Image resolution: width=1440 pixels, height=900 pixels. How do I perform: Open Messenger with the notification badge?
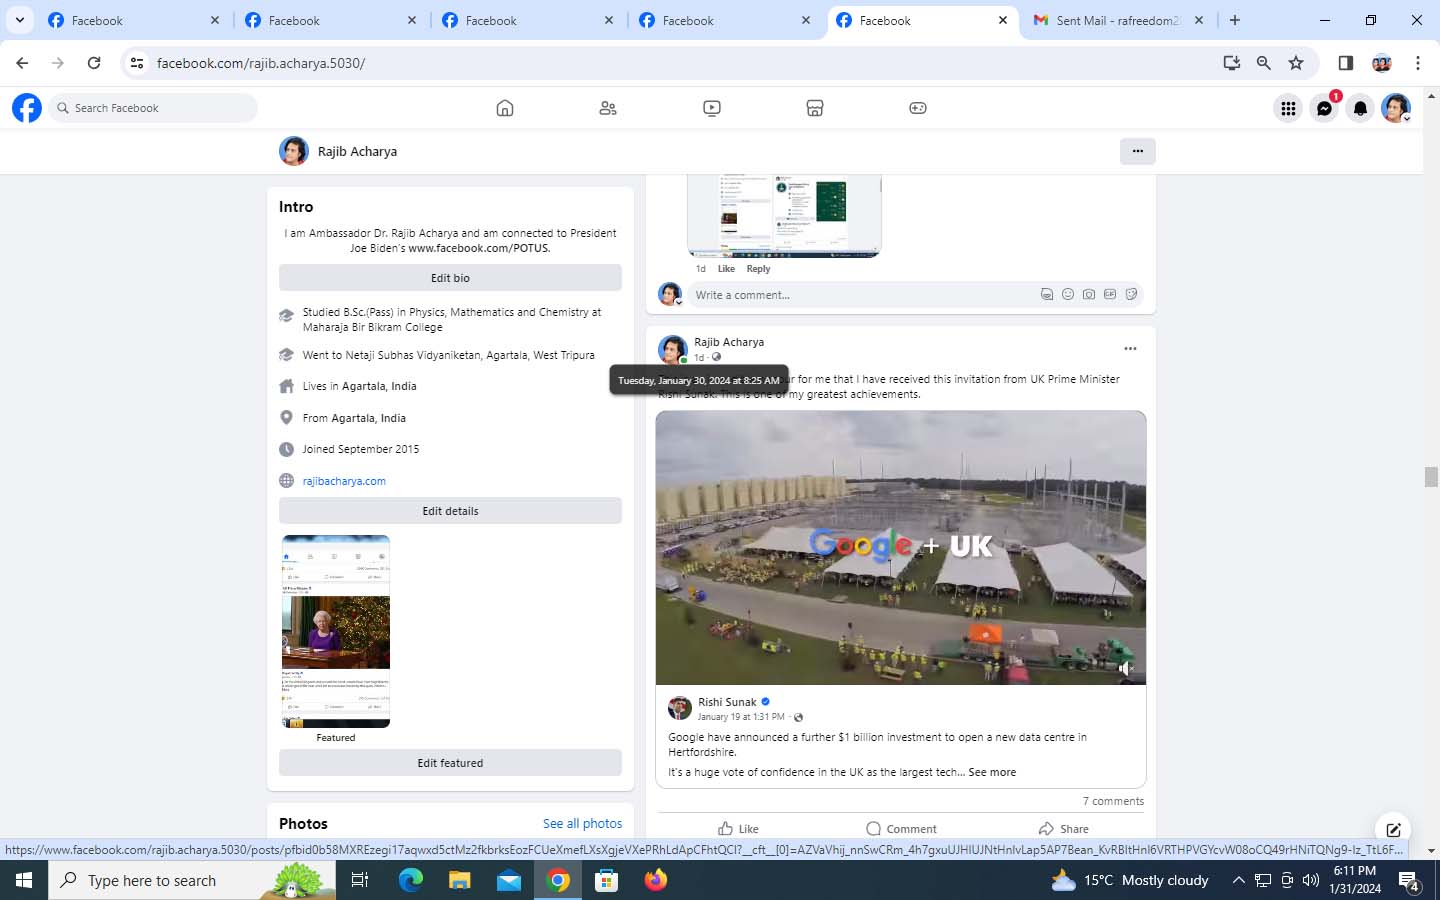pos(1324,108)
